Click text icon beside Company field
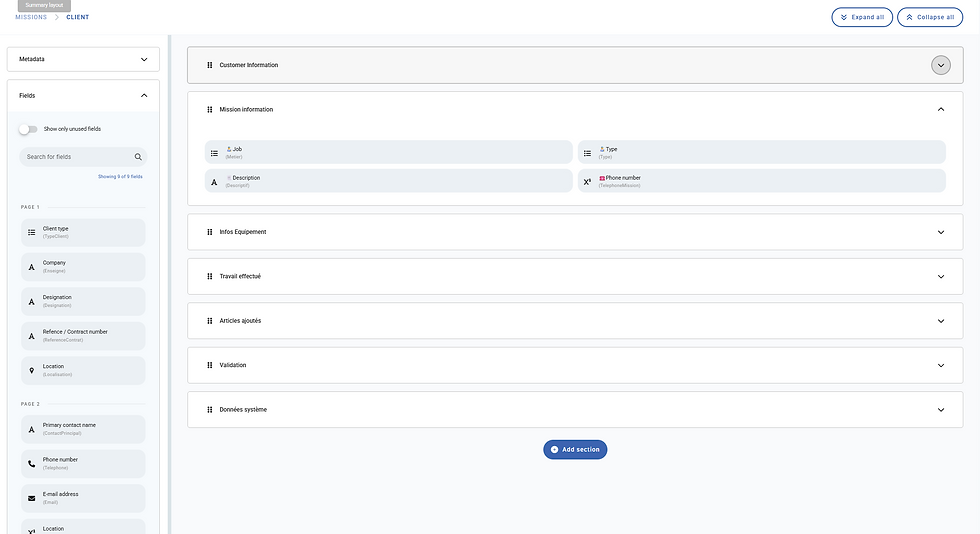The image size is (980, 534). (x=31, y=267)
